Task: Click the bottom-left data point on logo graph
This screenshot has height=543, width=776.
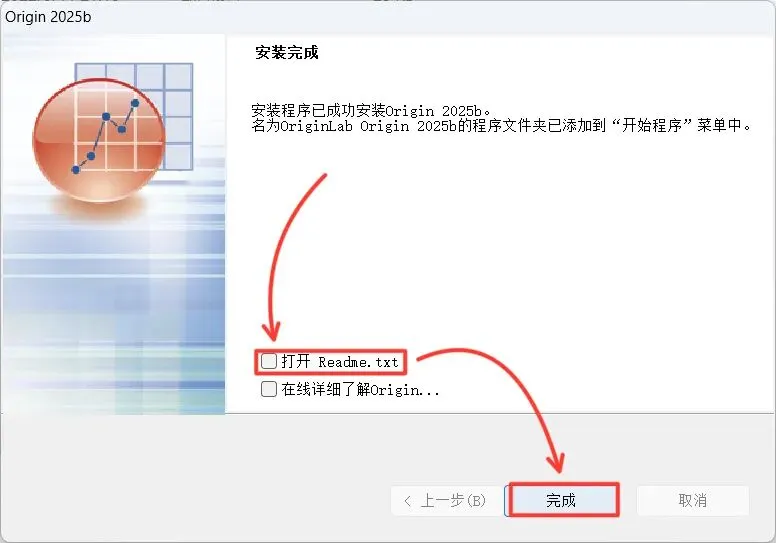Action: (76, 170)
